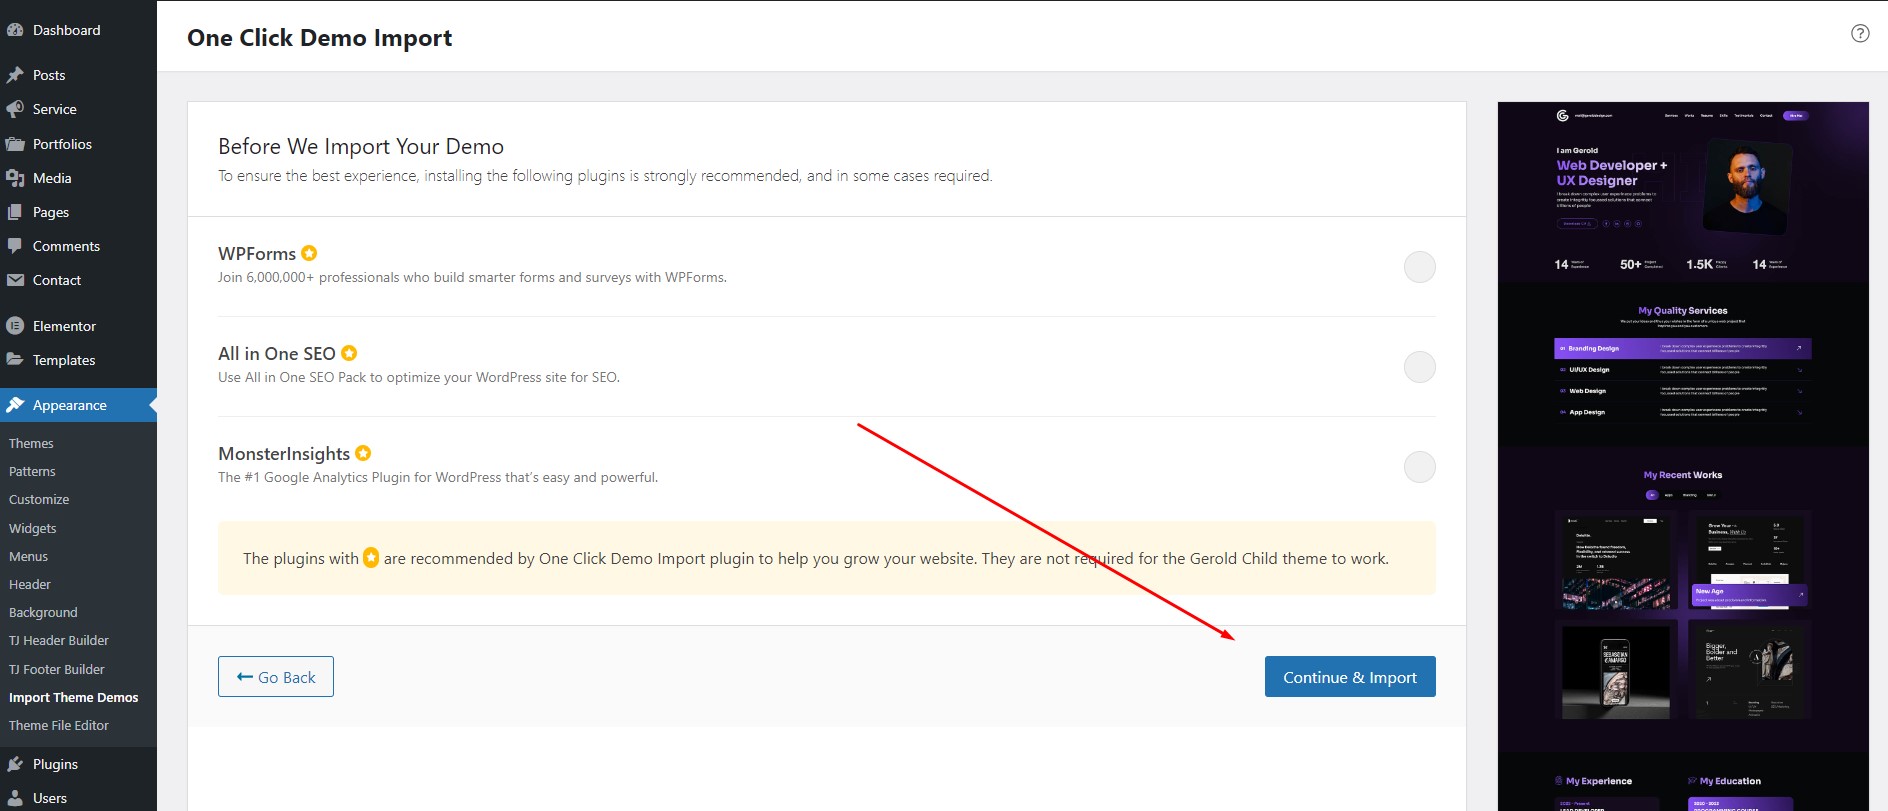Viewport: 1888px width, 811px height.
Task: Click the Users person icon
Action: (x=15, y=798)
